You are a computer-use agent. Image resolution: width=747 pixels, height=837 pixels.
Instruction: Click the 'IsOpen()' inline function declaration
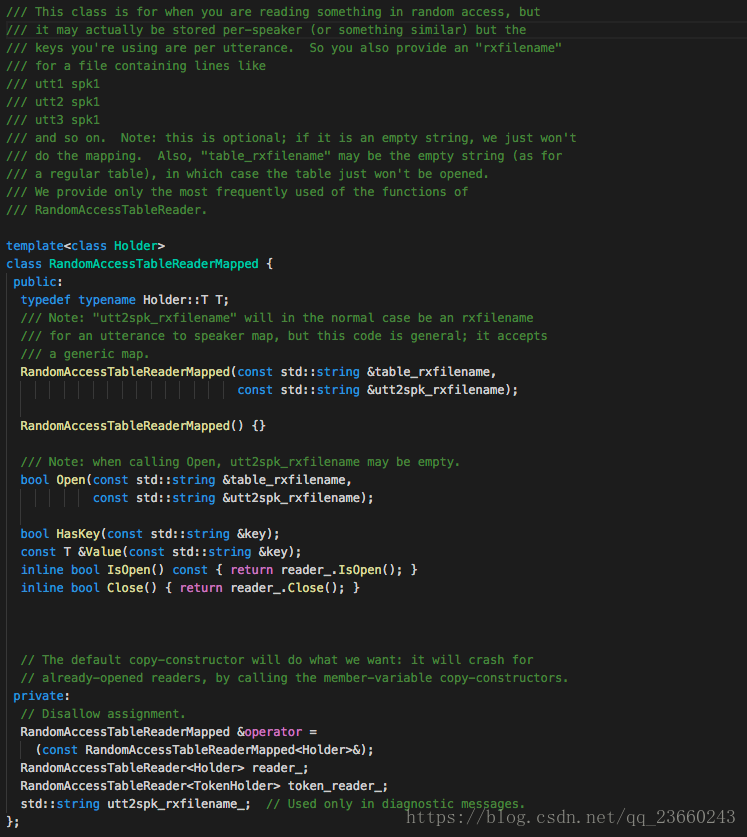[x=136, y=570]
